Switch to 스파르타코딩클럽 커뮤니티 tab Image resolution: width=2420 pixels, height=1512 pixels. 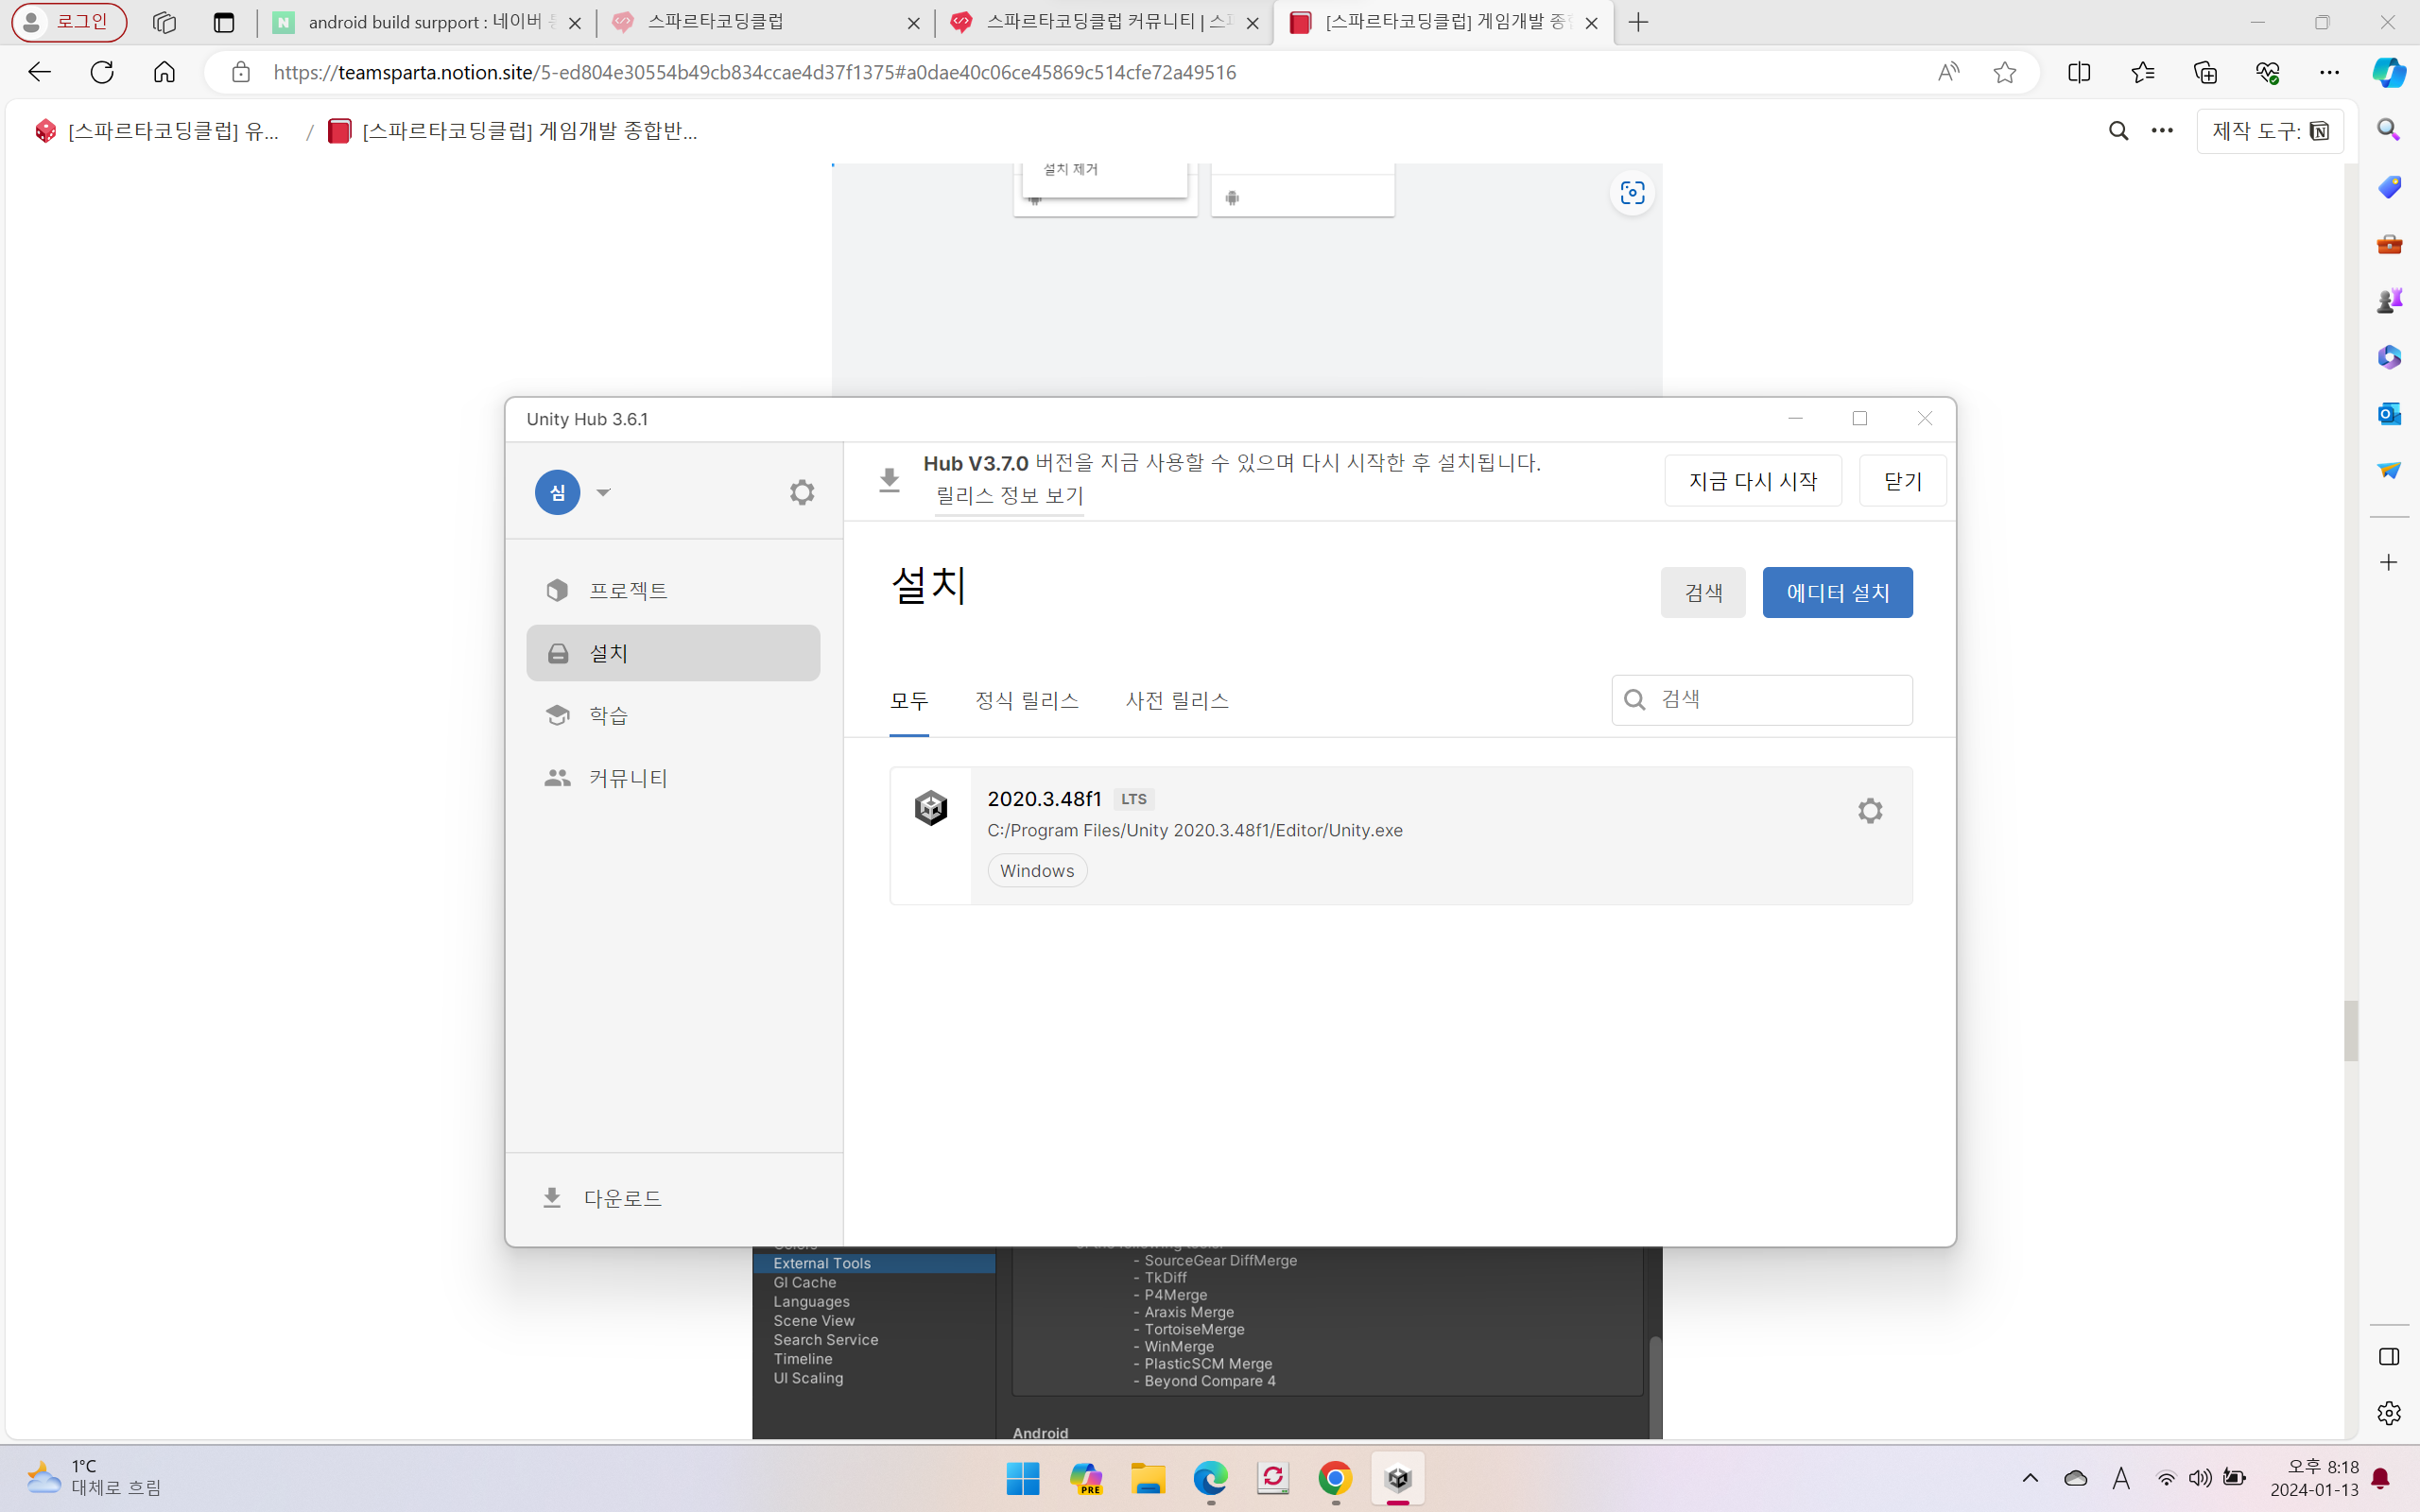(x=1104, y=23)
